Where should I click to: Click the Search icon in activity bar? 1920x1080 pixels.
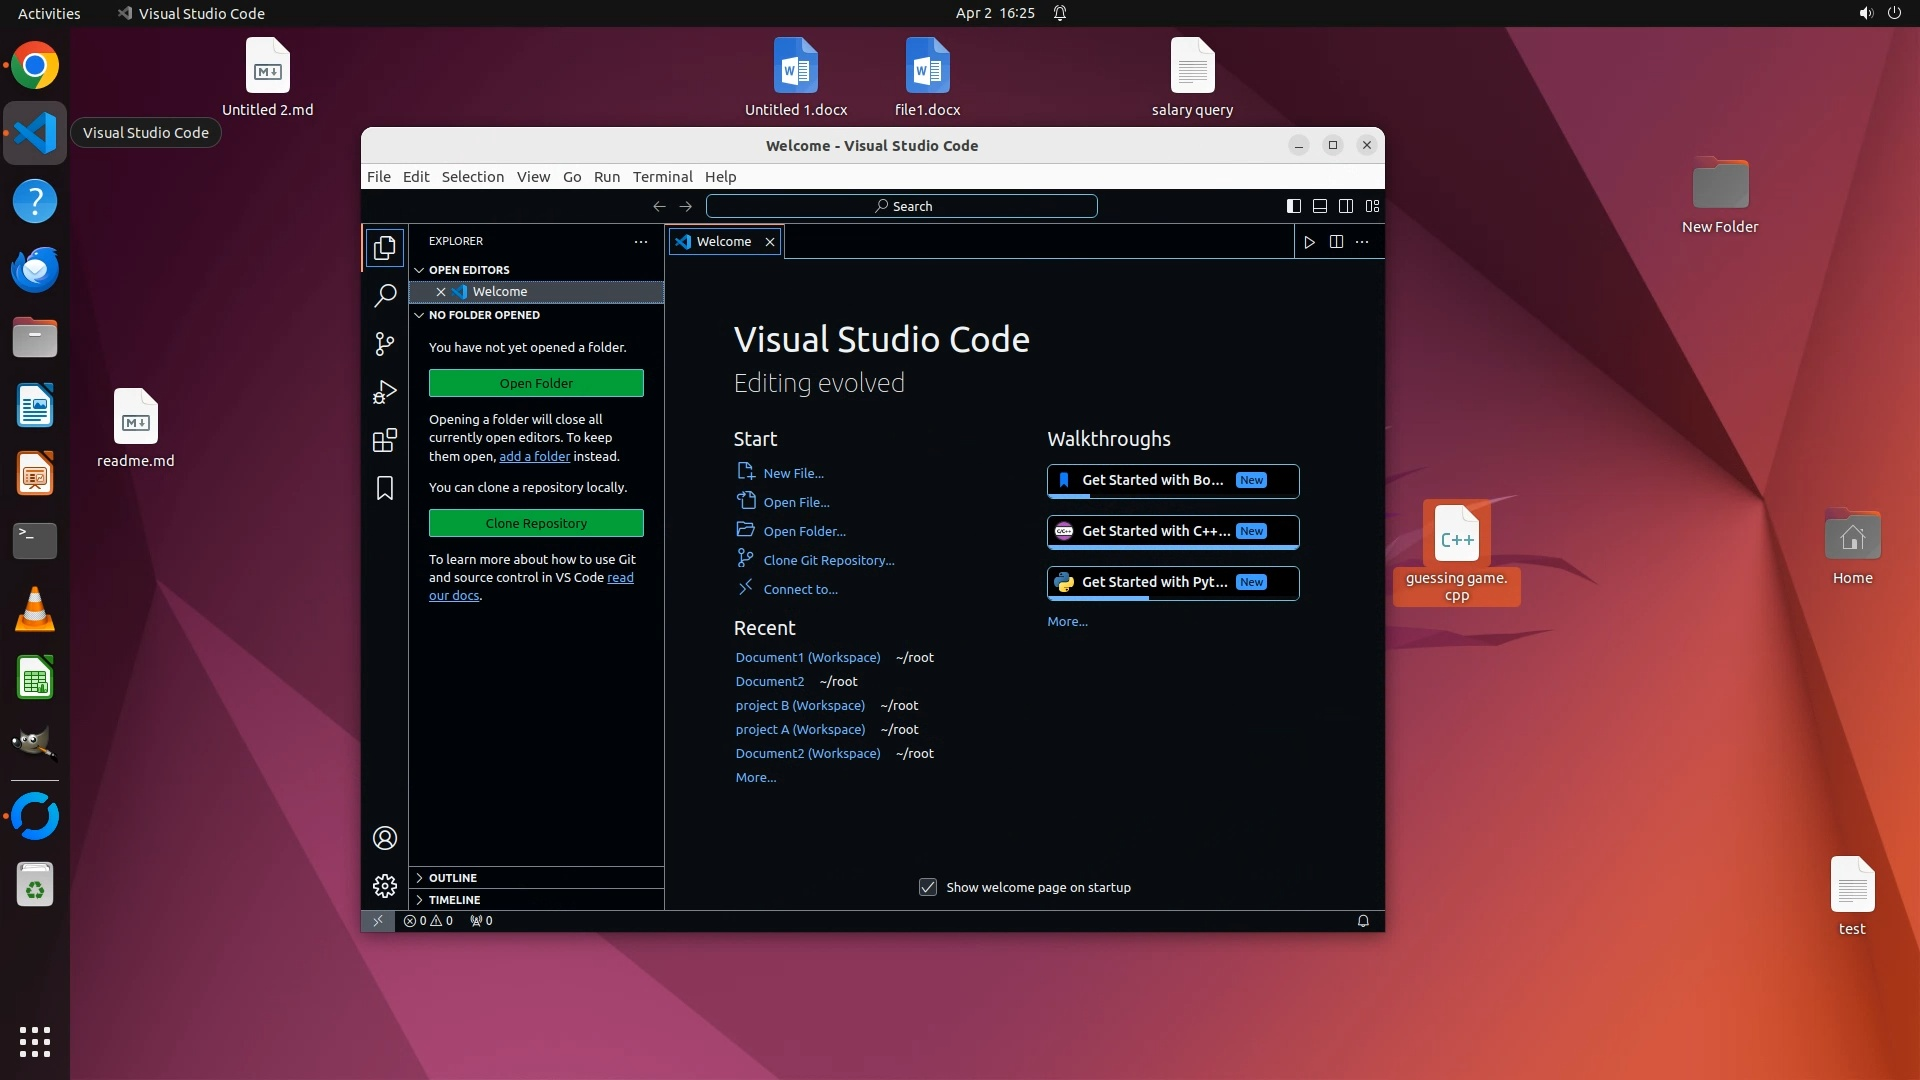coord(385,296)
